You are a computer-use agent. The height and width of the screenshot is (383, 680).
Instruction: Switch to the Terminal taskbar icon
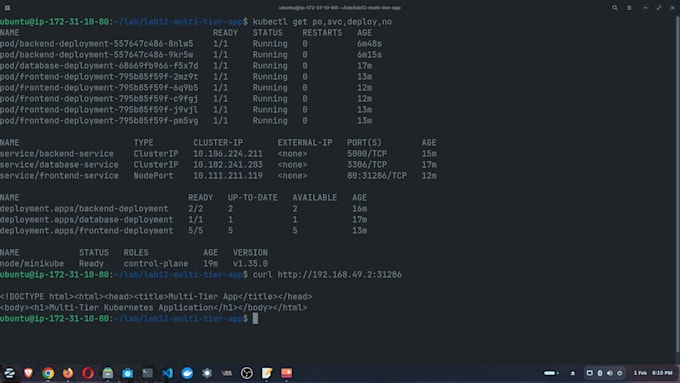click(147, 373)
